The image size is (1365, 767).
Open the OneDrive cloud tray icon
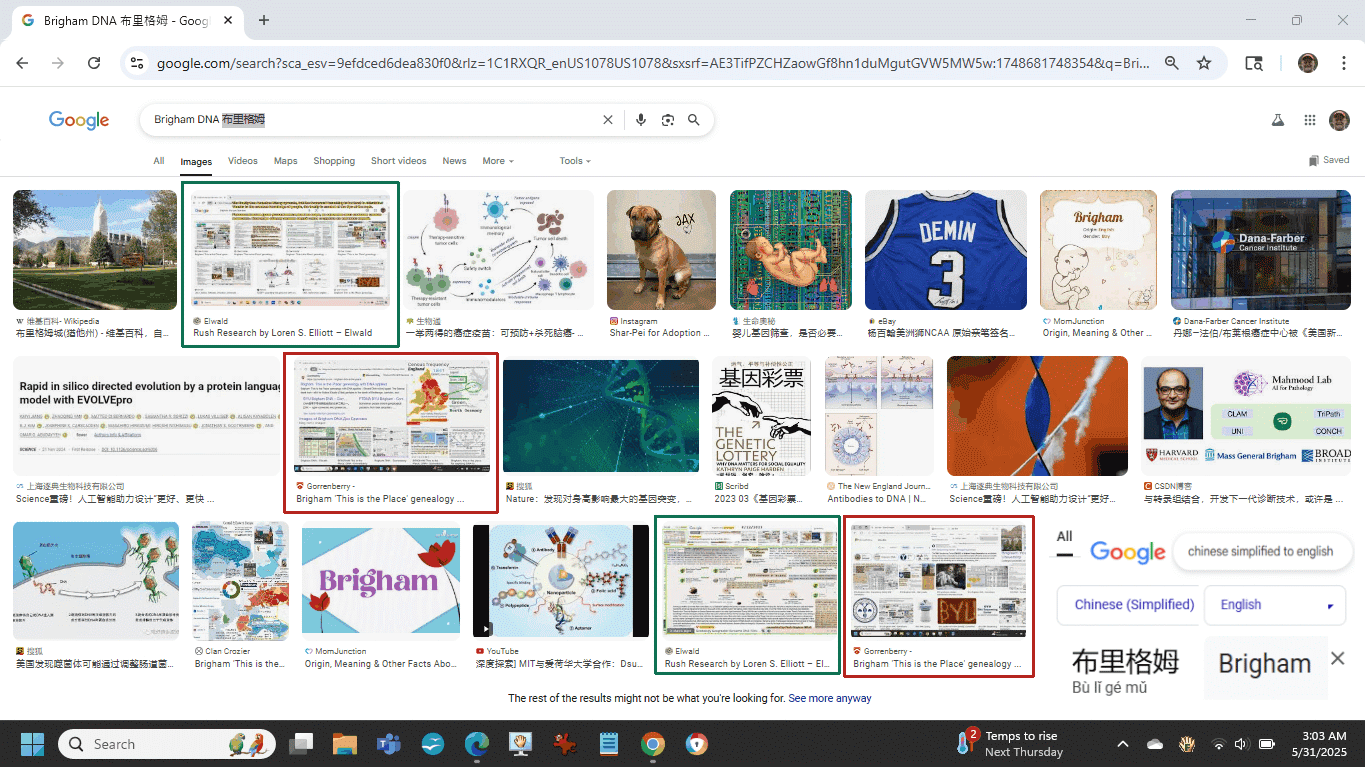click(x=1155, y=744)
